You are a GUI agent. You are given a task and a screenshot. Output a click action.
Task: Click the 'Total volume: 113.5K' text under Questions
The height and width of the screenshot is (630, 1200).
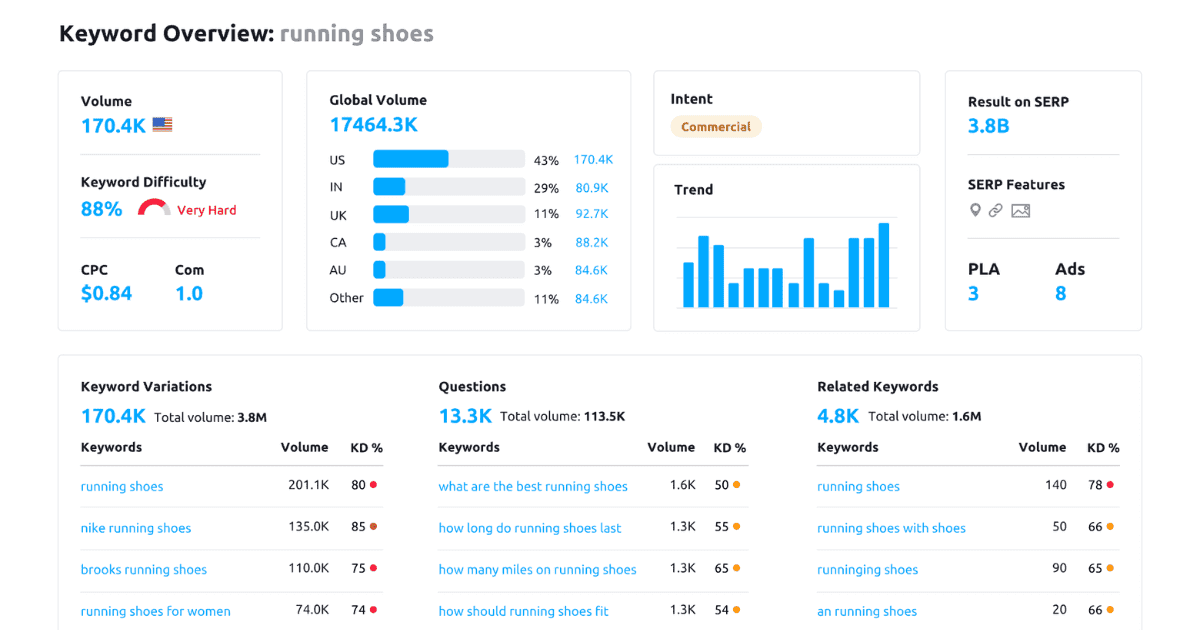tap(563, 417)
